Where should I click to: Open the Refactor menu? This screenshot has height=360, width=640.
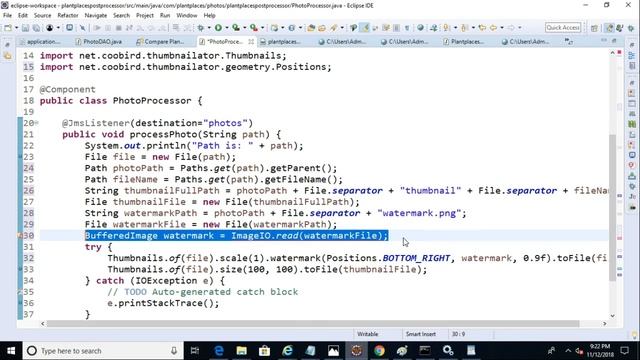pos(68,16)
